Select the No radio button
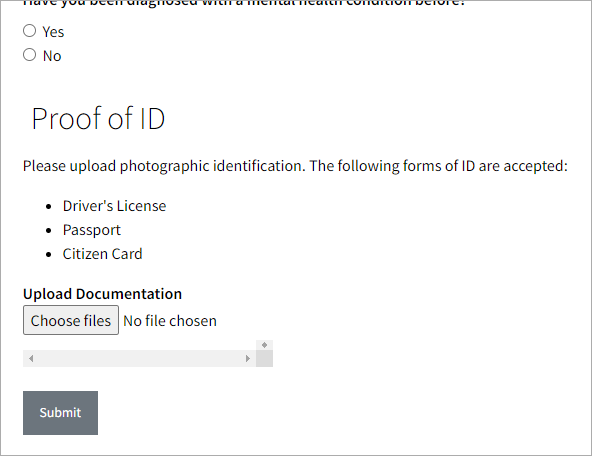This screenshot has height=456, width=592. [x=29, y=55]
